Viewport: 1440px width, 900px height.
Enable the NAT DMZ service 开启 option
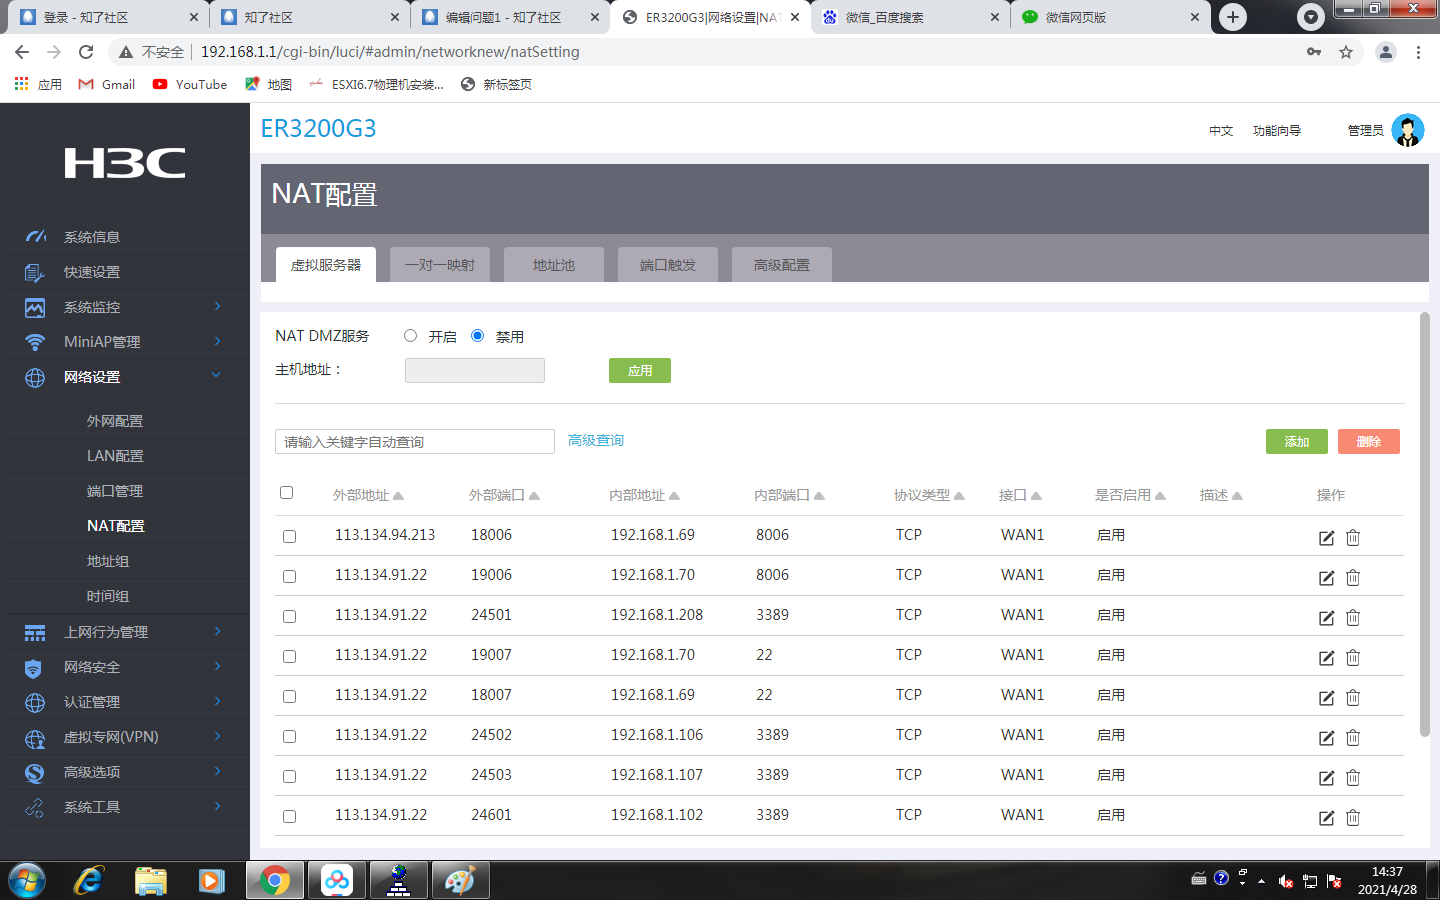[410, 336]
